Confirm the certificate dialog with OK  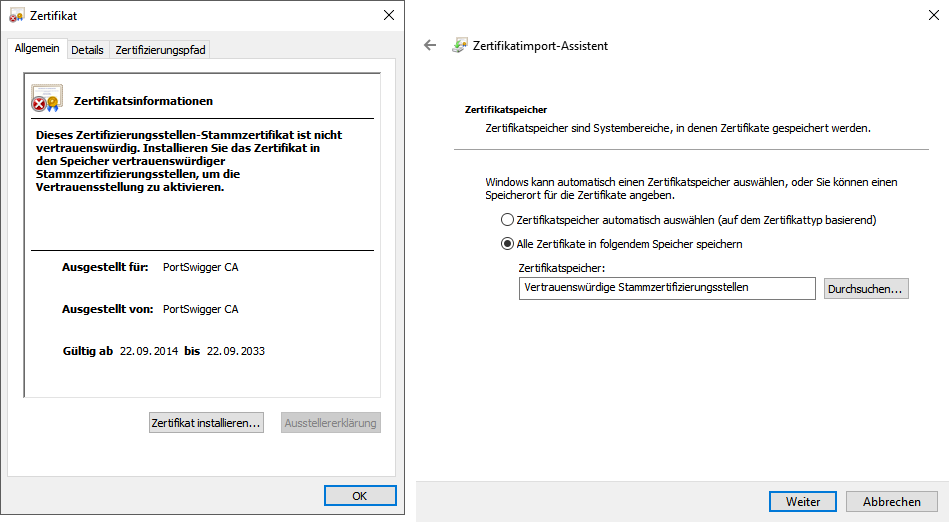point(360,496)
